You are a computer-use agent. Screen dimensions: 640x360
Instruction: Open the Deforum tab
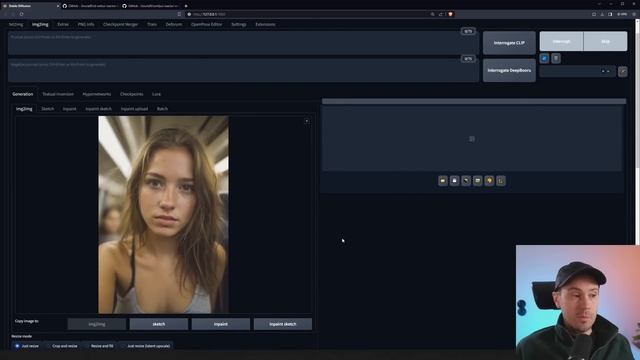[174, 24]
